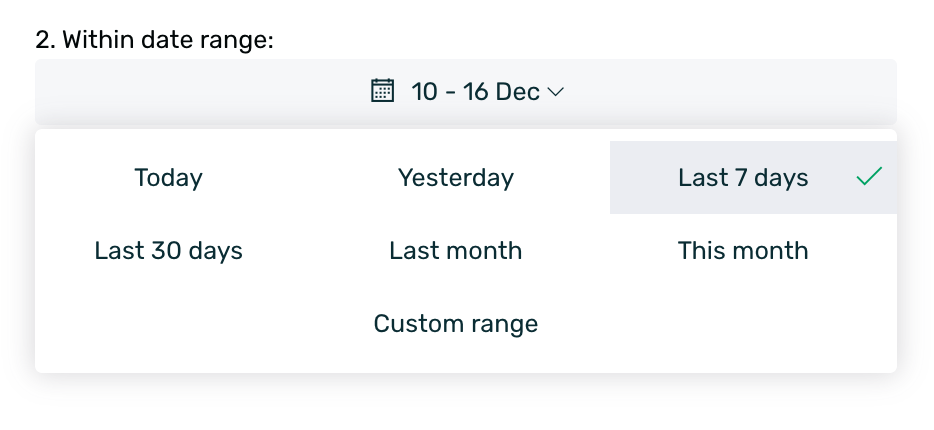Pick the Last 30 days range

168,250
